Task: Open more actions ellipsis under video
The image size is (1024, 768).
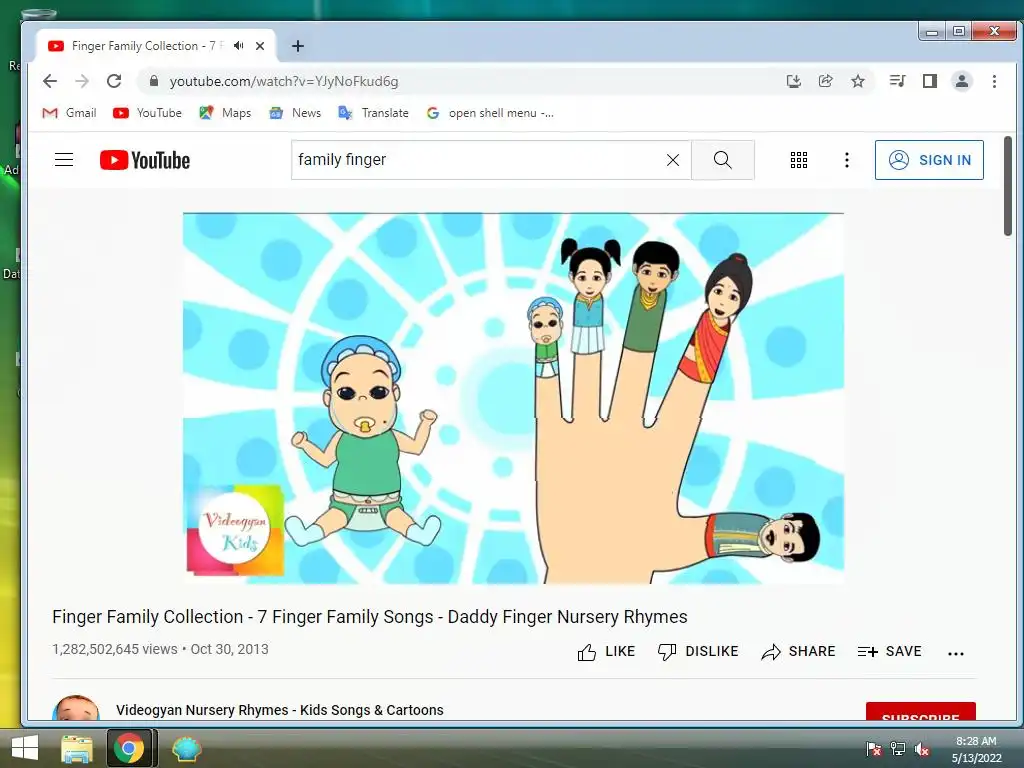Action: [955, 653]
